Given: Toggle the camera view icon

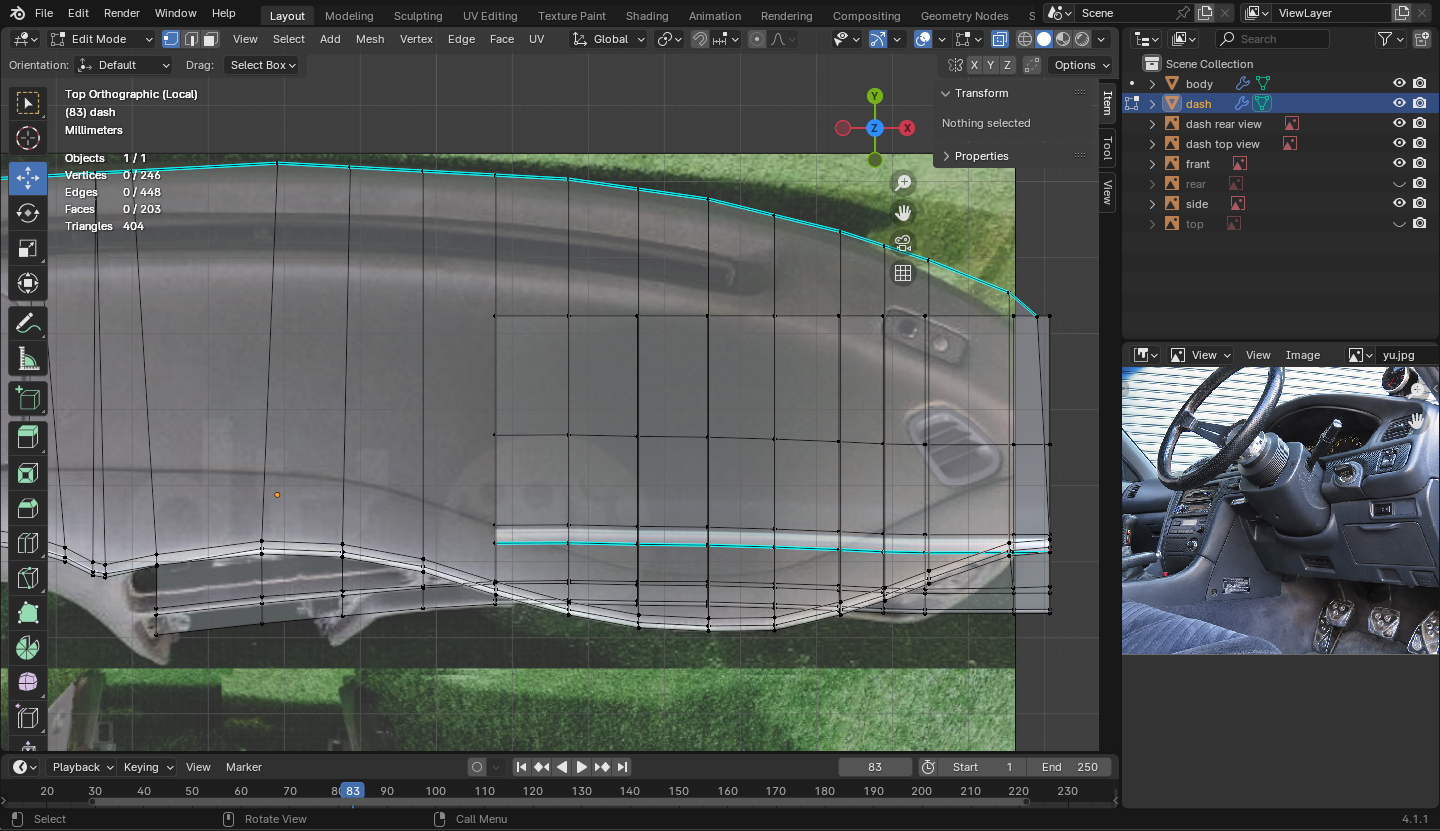Looking at the screenshot, I should [903, 243].
